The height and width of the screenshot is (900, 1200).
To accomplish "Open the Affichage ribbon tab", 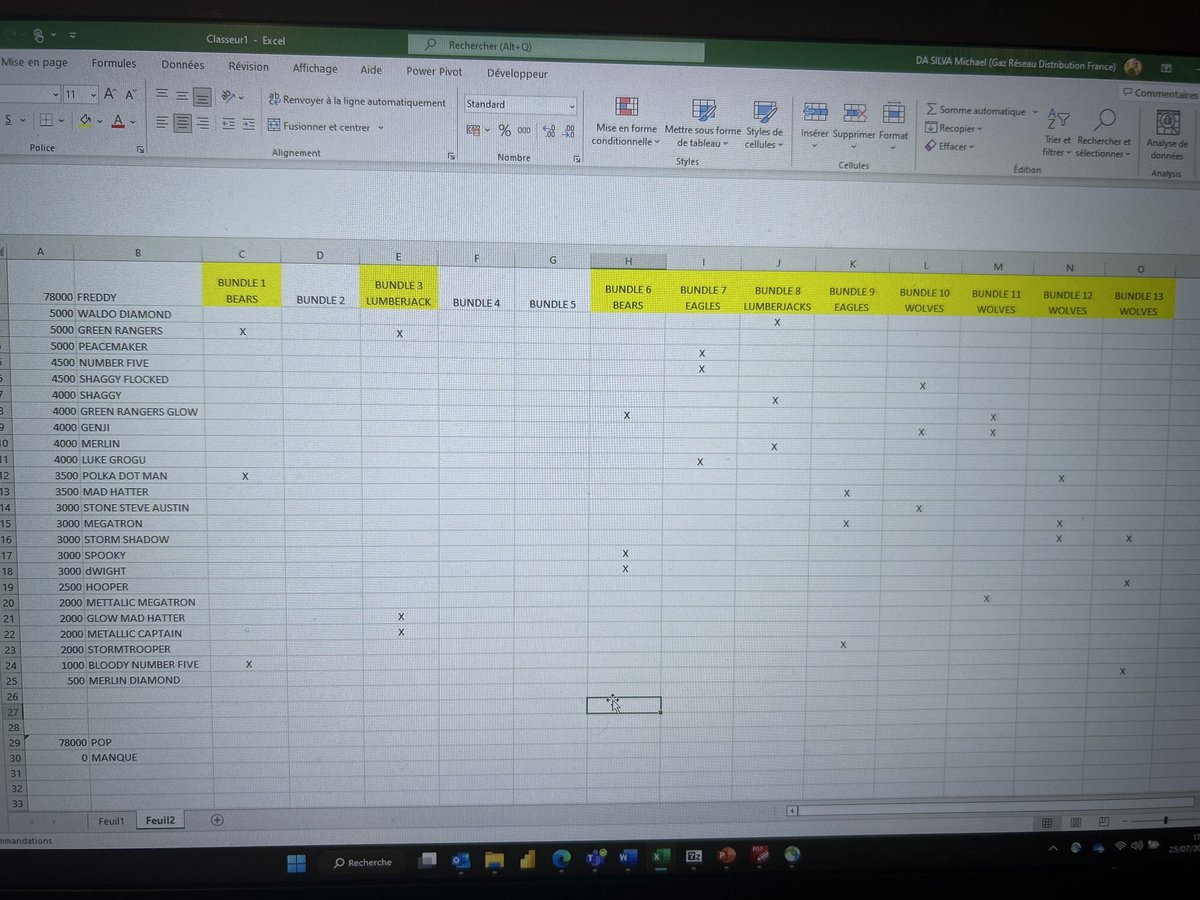I will (315, 68).
